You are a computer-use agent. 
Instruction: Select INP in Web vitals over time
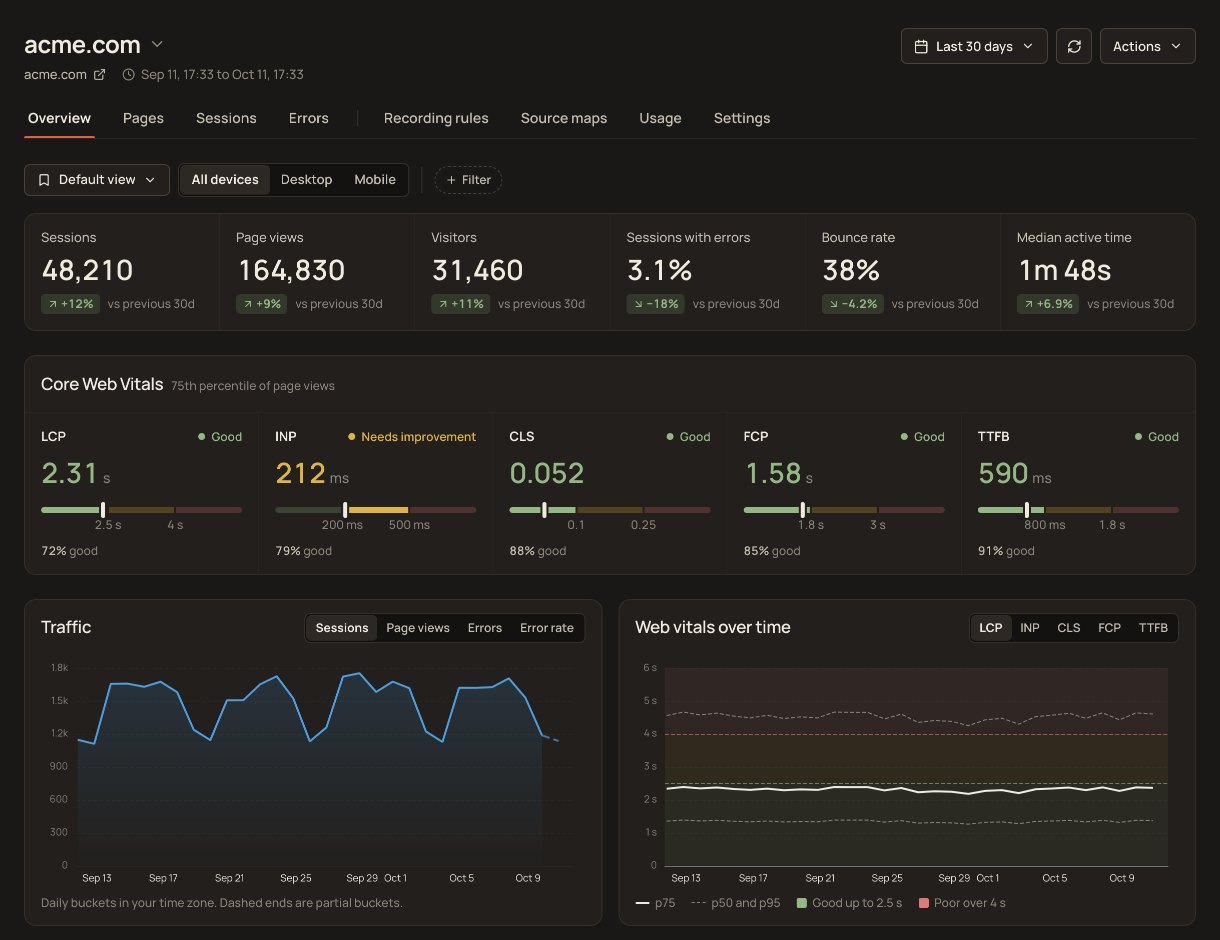[1030, 628]
